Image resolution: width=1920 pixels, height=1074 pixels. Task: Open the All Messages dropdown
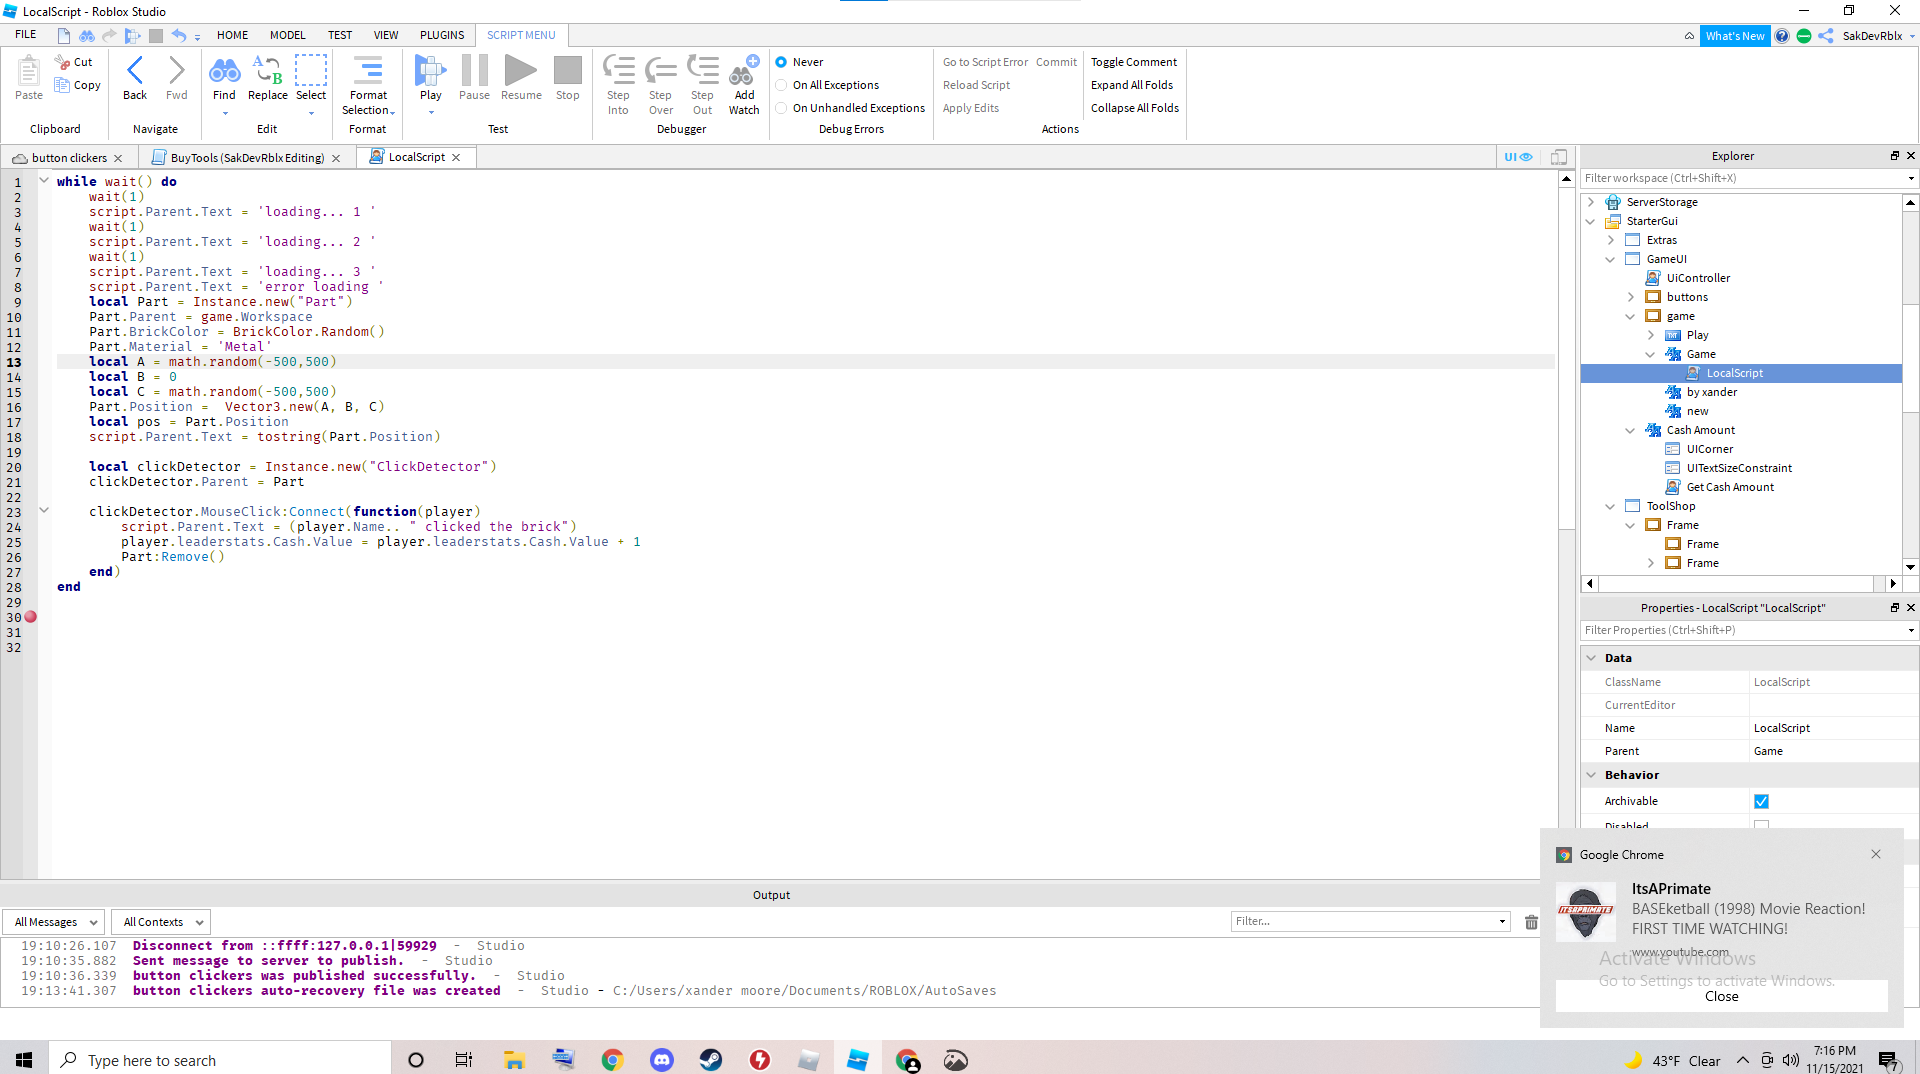click(x=53, y=921)
